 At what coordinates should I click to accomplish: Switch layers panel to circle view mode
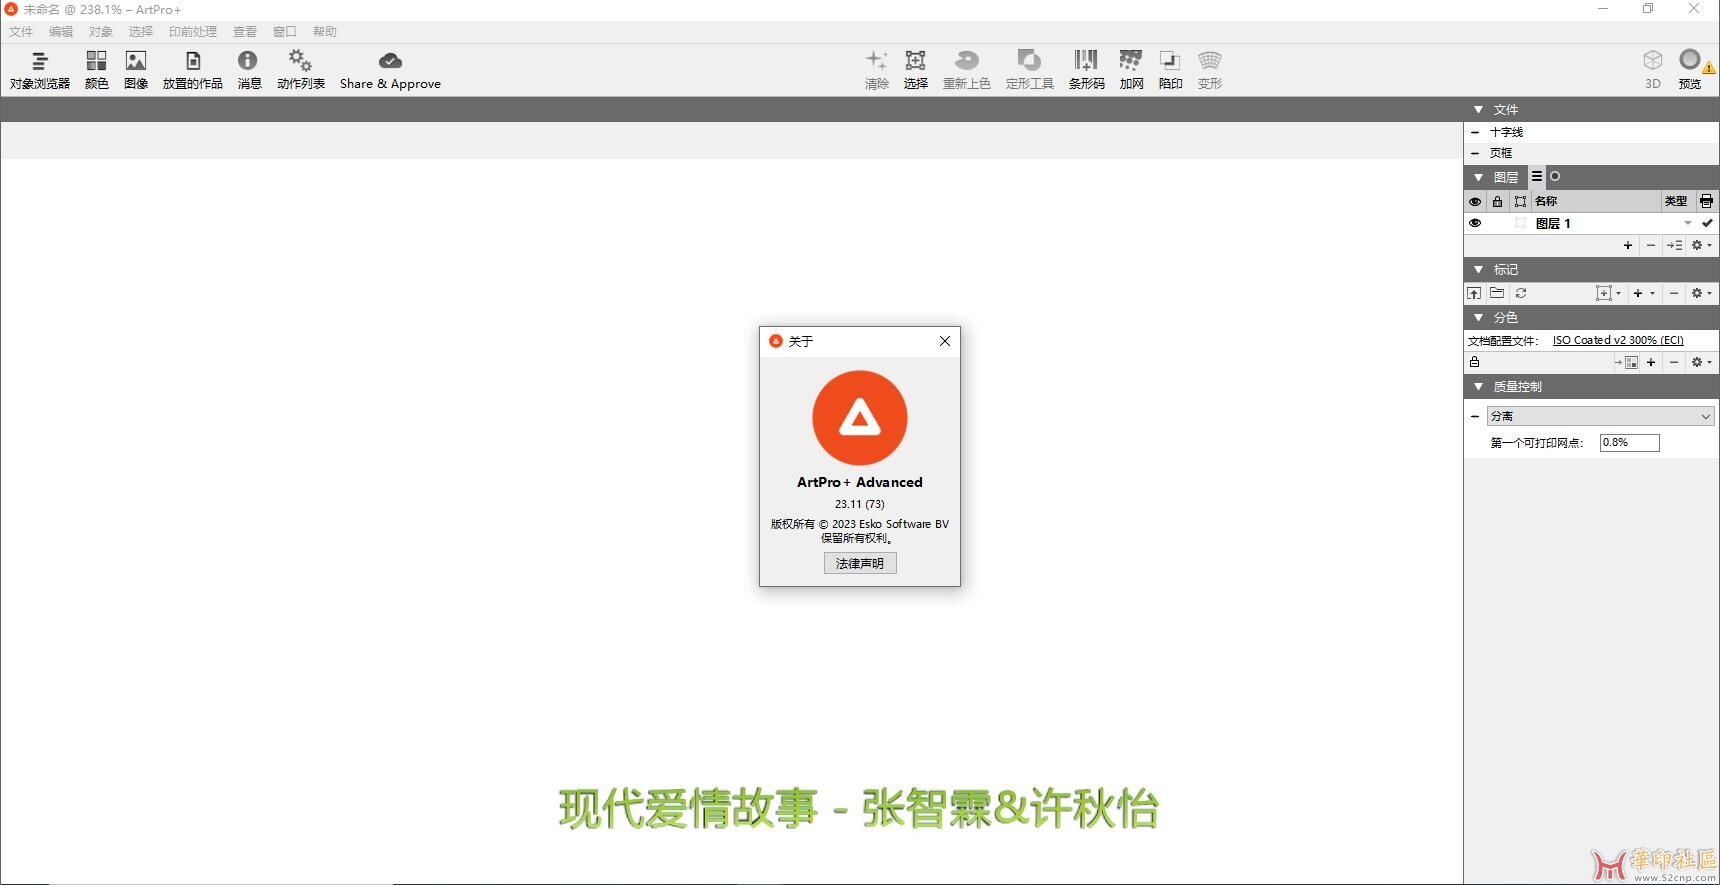coord(1555,176)
